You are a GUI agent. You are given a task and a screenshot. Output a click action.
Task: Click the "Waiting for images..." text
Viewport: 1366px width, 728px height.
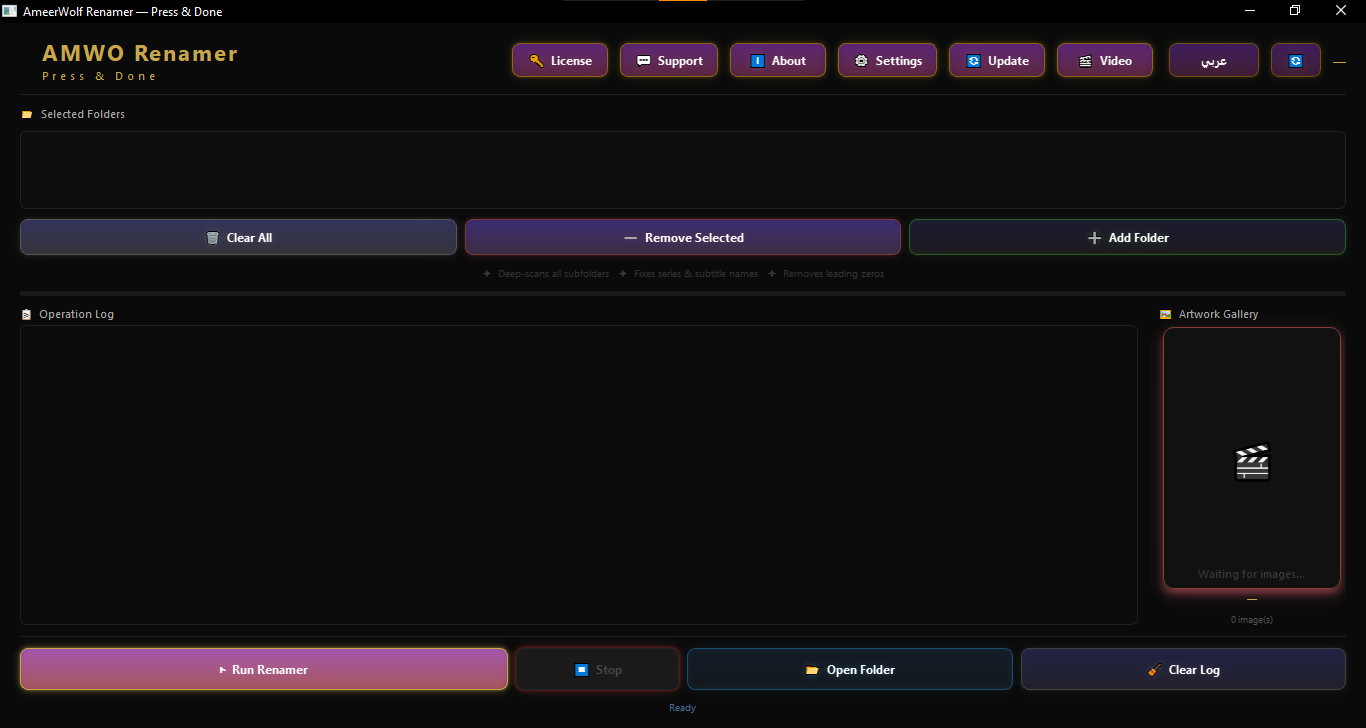1252,574
